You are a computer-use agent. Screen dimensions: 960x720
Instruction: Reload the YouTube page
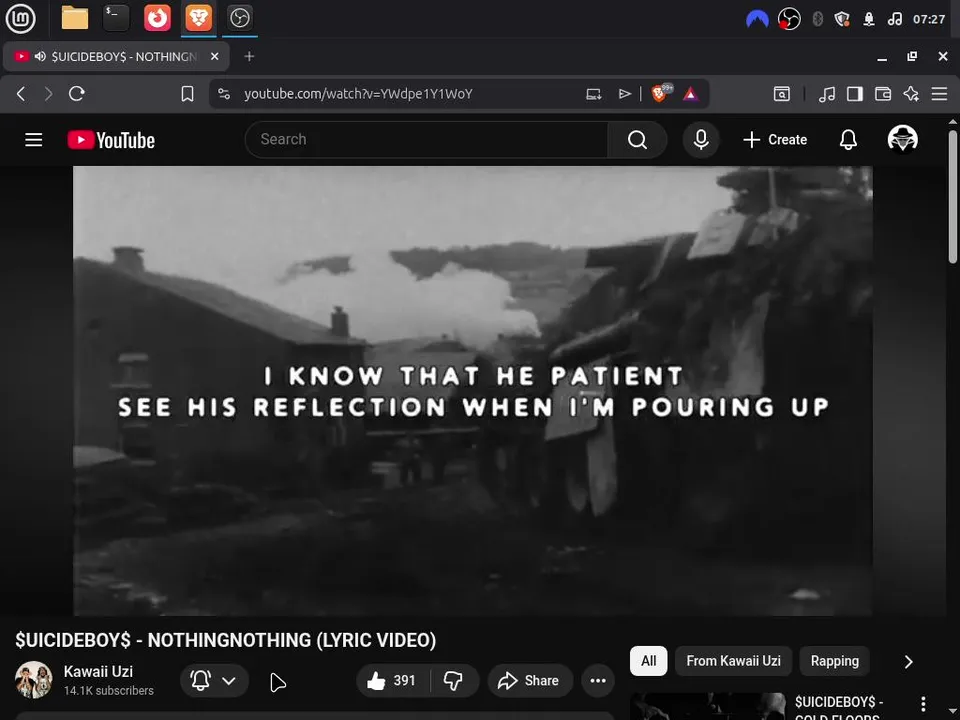coord(77,94)
